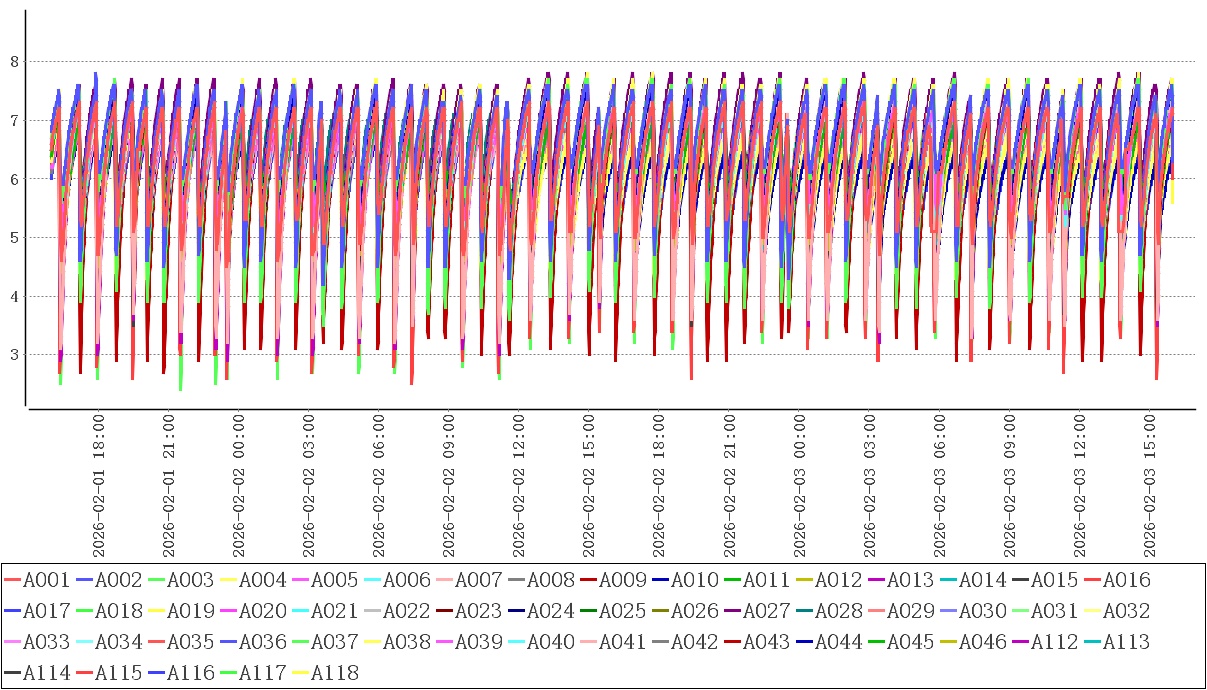1207x690 pixels.
Task: Click the y-axis value 8 label
Action: pyautogui.click(x=14, y=62)
